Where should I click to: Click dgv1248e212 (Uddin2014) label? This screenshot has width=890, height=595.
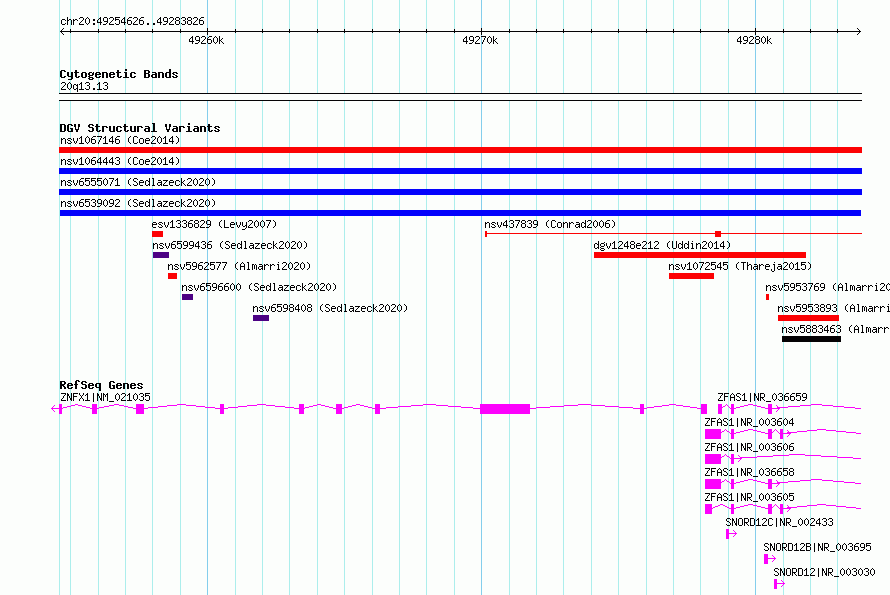(662, 245)
